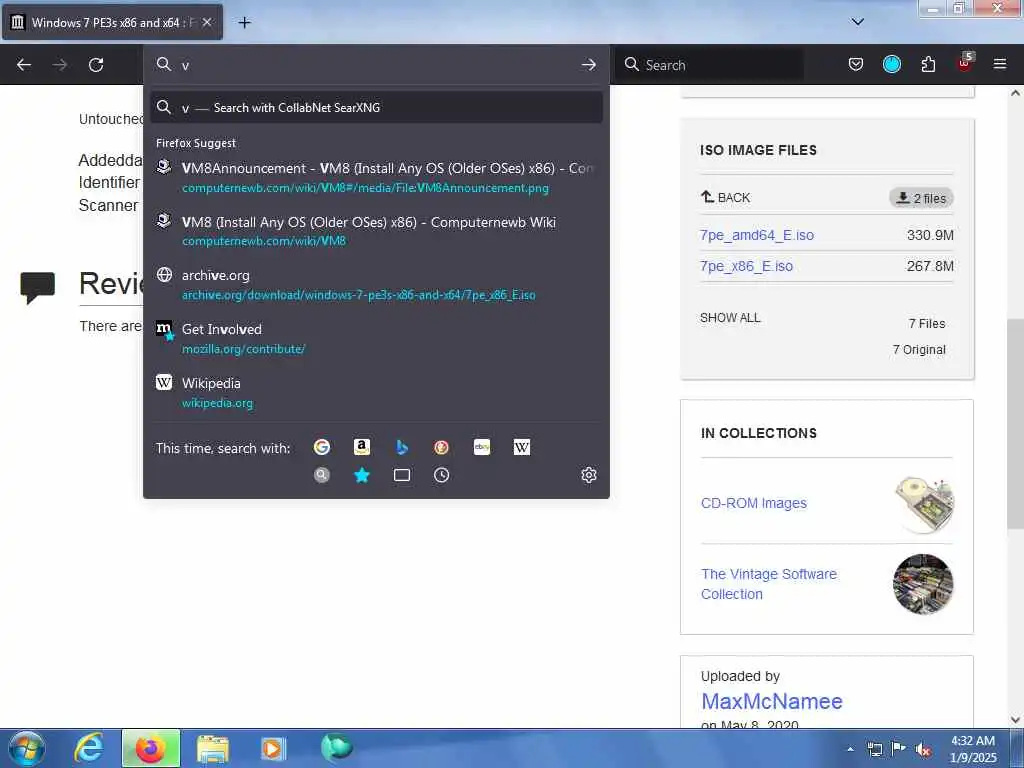Image resolution: width=1024 pixels, height=768 pixels.
Task: Search this time with eBay
Action: tap(482, 447)
